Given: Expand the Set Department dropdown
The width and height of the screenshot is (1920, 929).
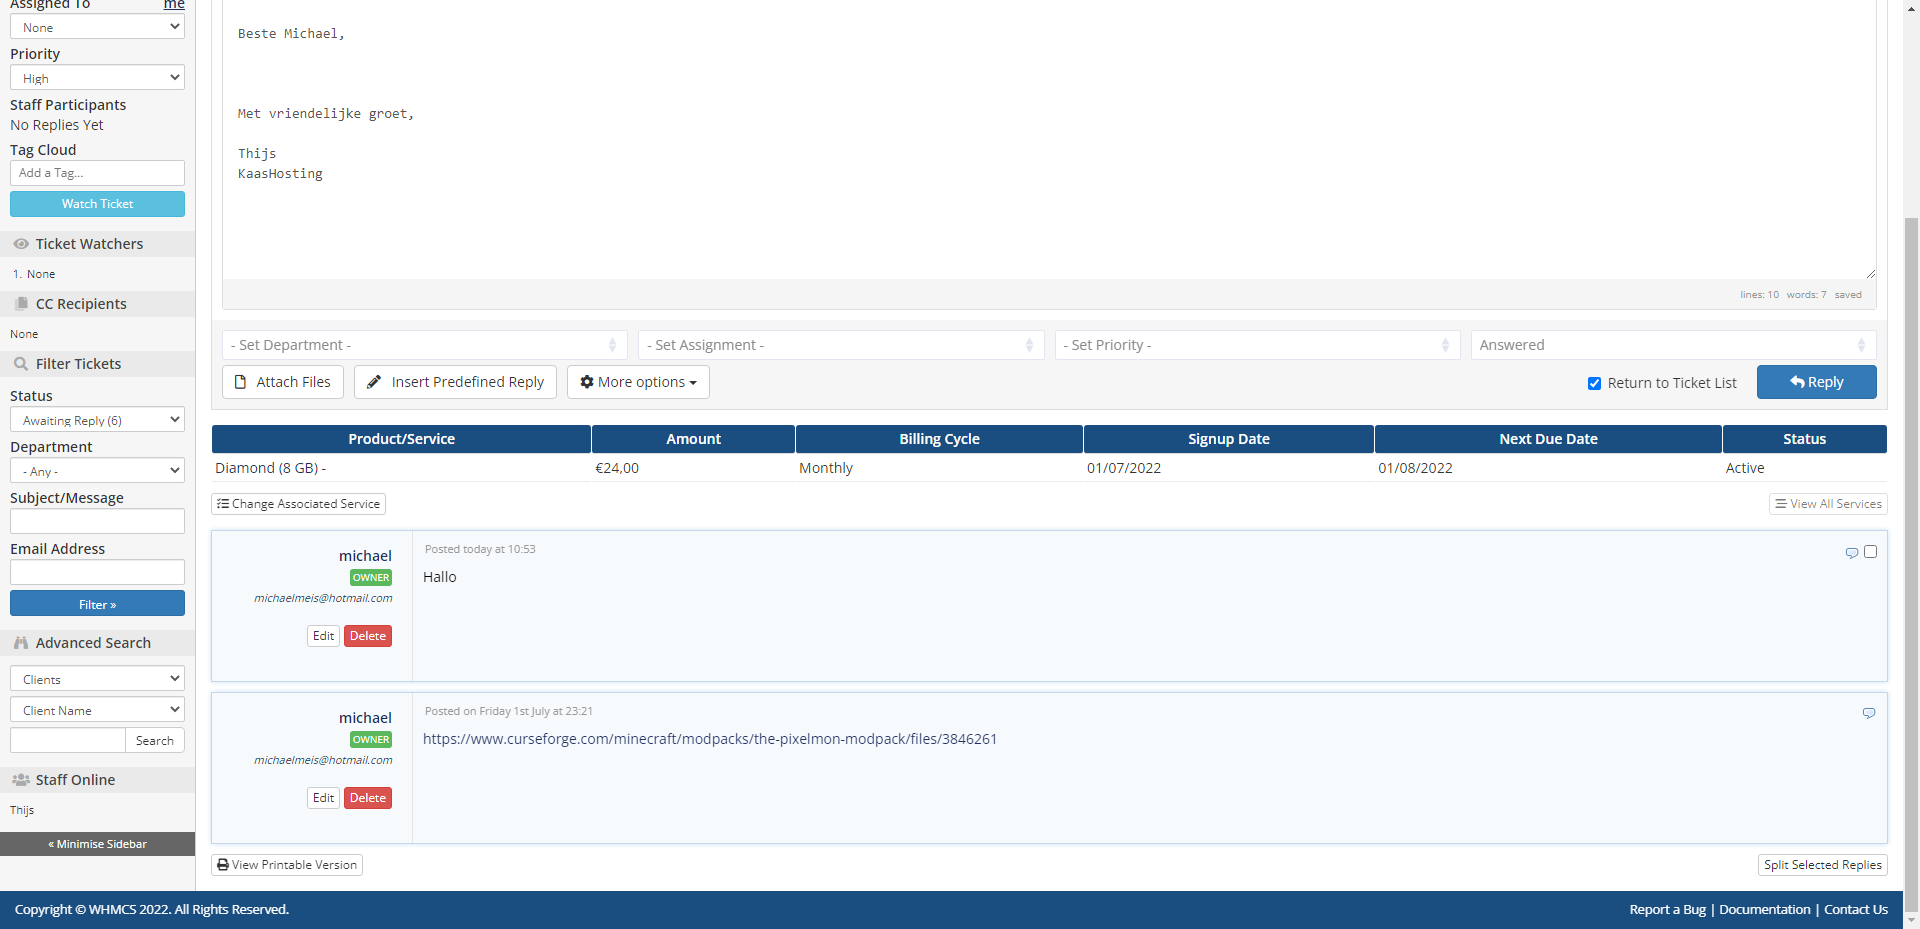Looking at the screenshot, I should click(x=424, y=345).
